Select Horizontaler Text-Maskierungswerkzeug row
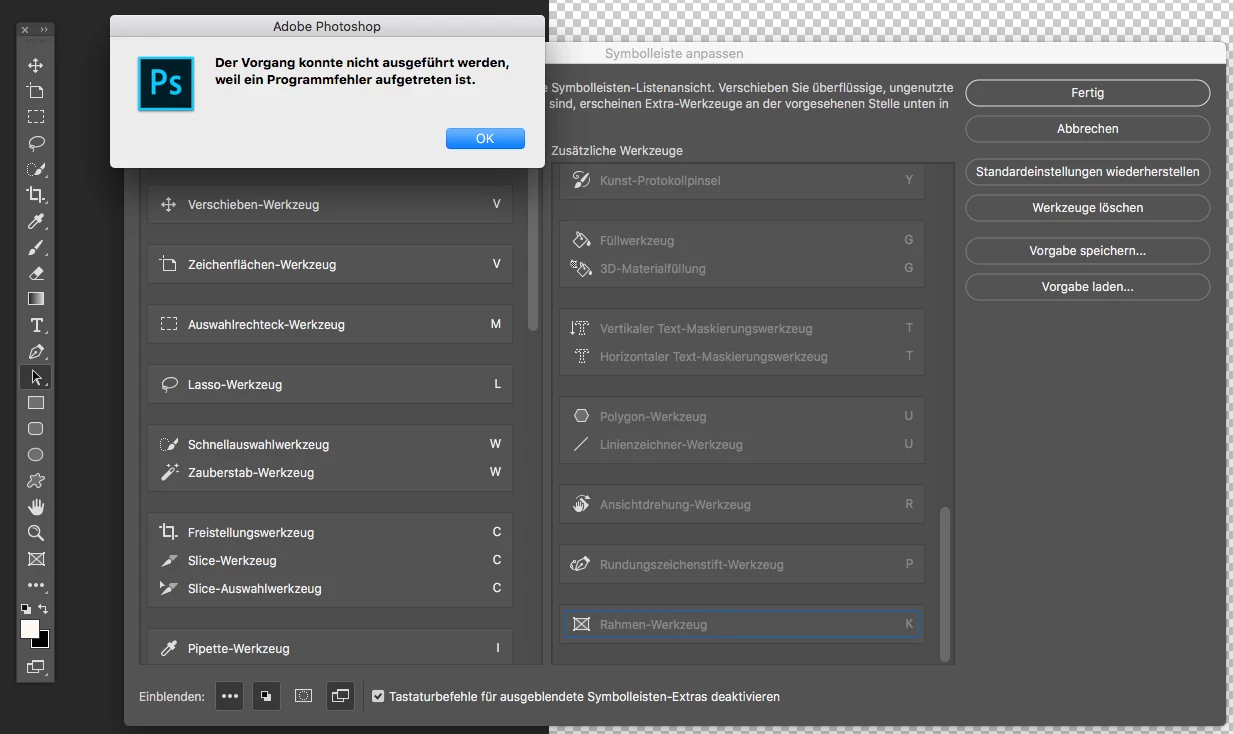This screenshot has width=1233, height=734. pos(742,356)
